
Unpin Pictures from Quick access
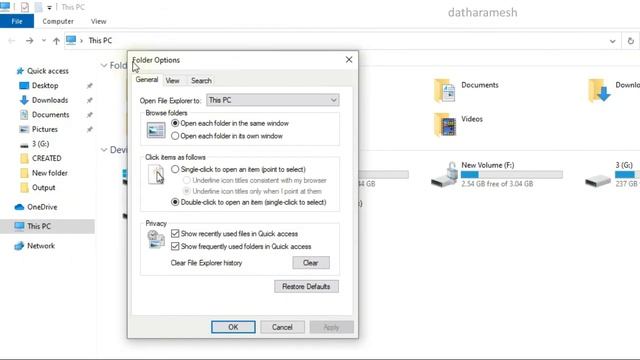89,129
